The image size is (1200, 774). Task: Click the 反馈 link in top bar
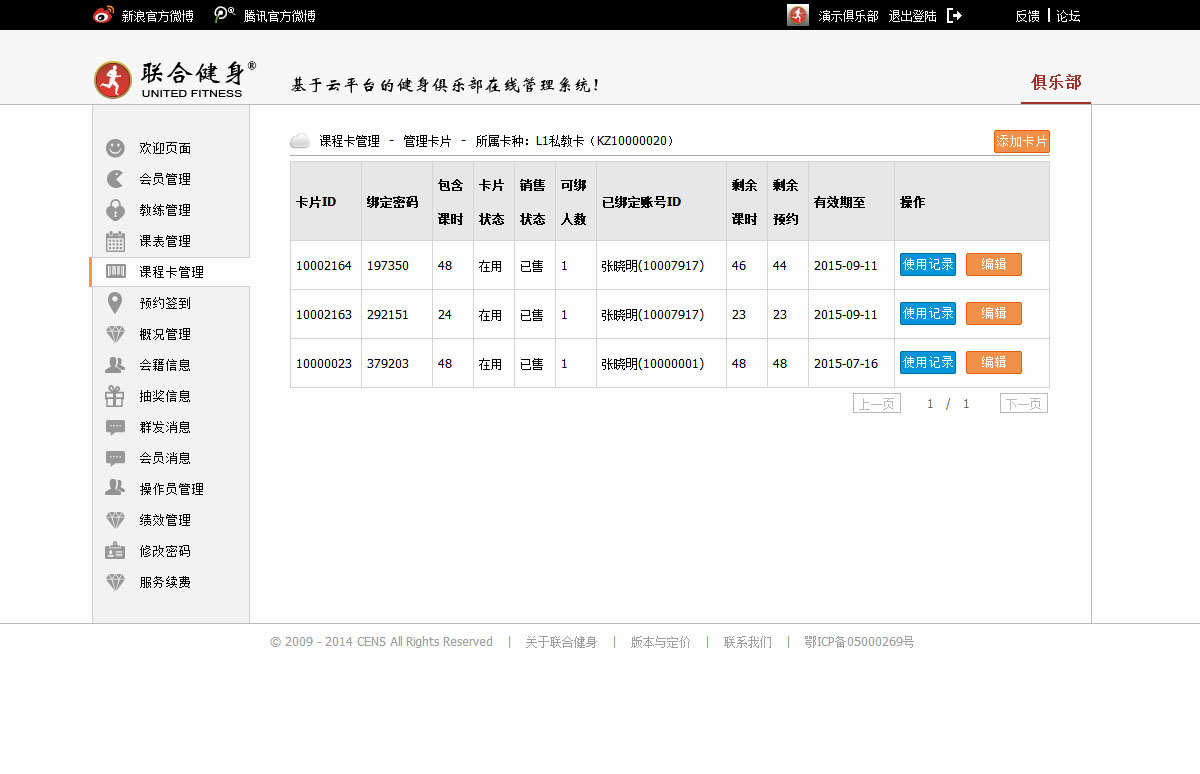coord(1027,16)
